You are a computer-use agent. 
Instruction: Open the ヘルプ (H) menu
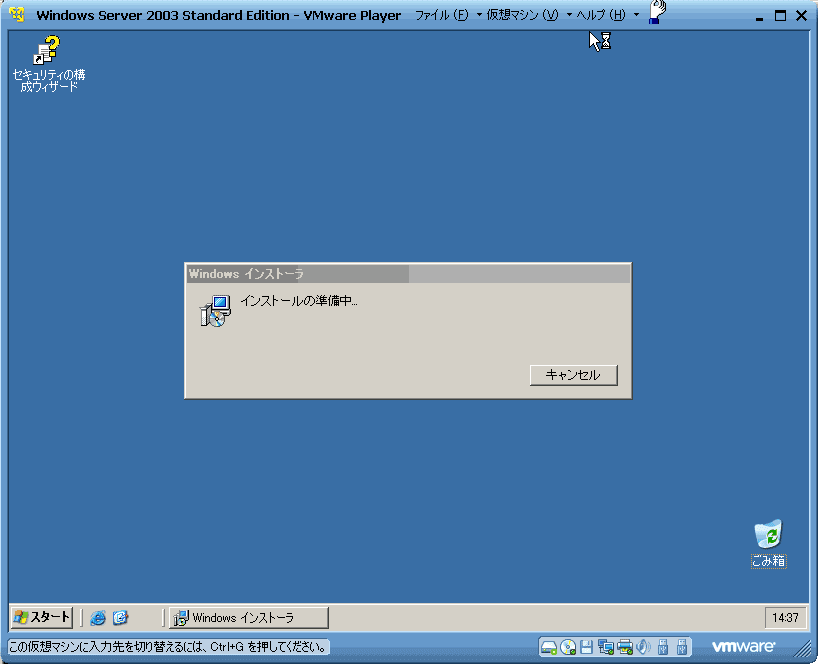click(x=600, y=15)
